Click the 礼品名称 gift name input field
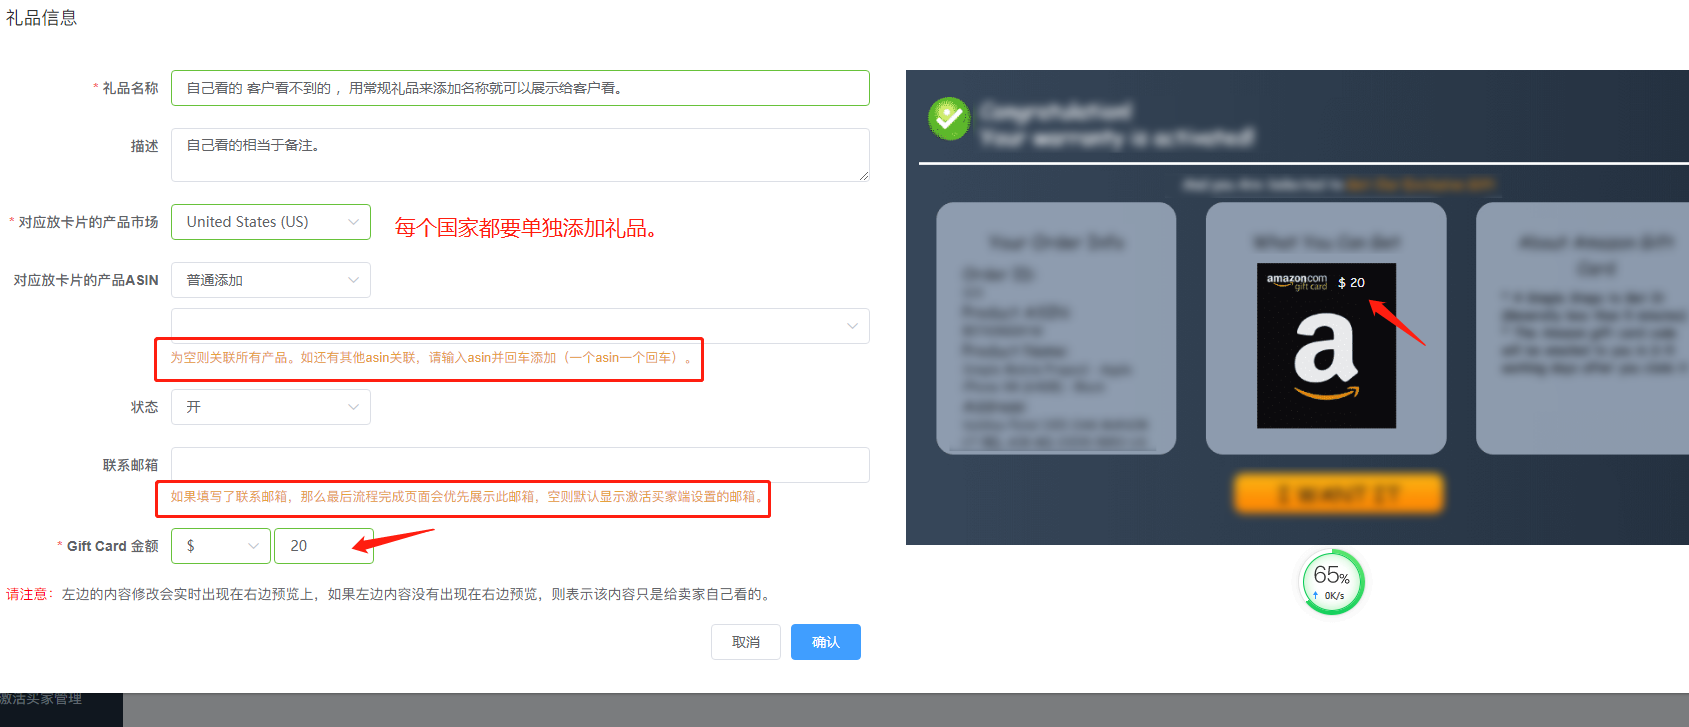This screenshot has height=727, width=1689. click(x=520, y=88)
